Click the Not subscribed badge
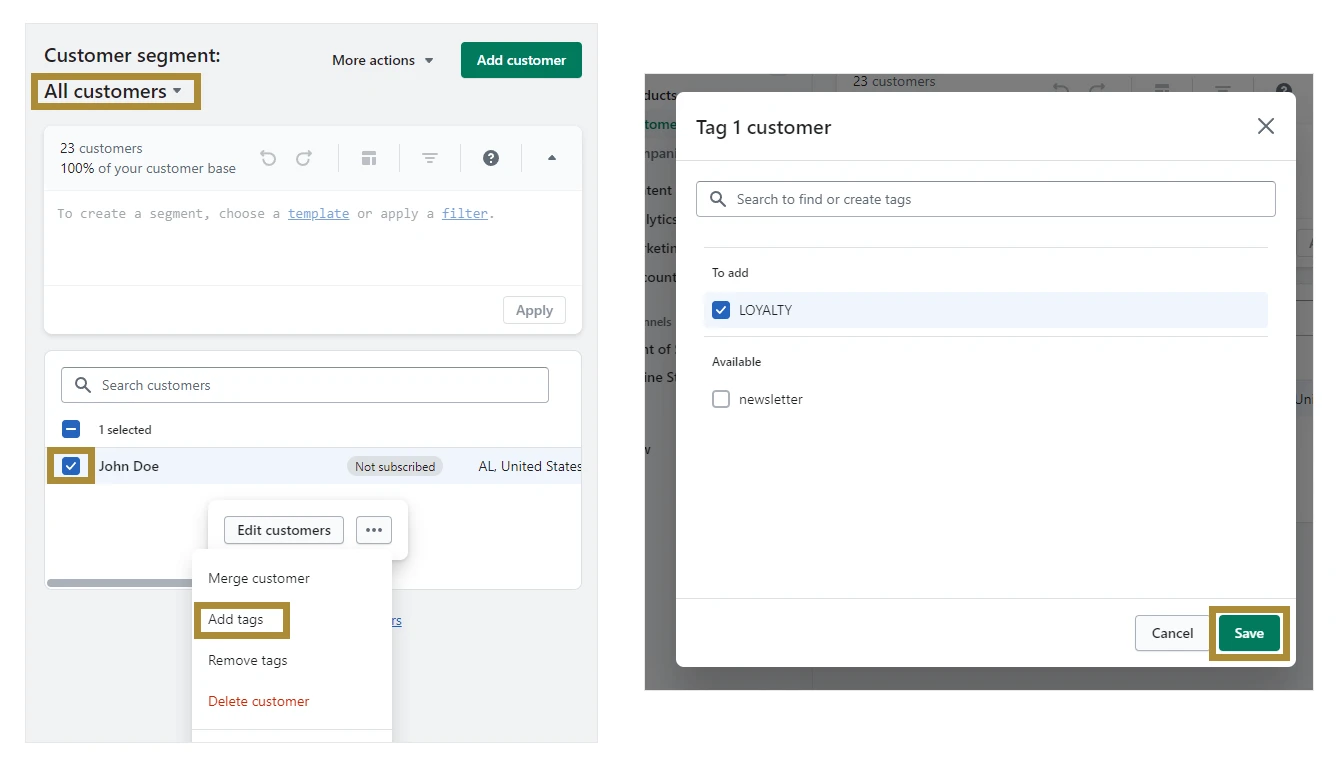Screen dimensions: 1339x767 click(395, 466)
